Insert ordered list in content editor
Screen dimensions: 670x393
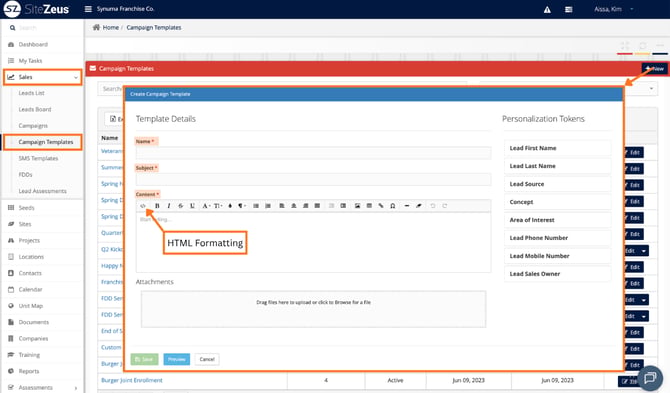click(x=268, y=206)
